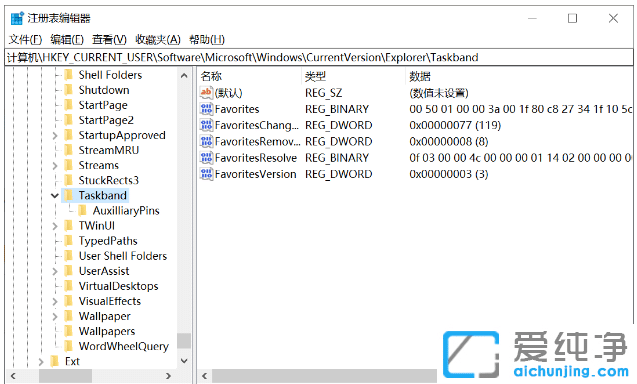Click the tree pane scroll right arrow

point(168,376)
